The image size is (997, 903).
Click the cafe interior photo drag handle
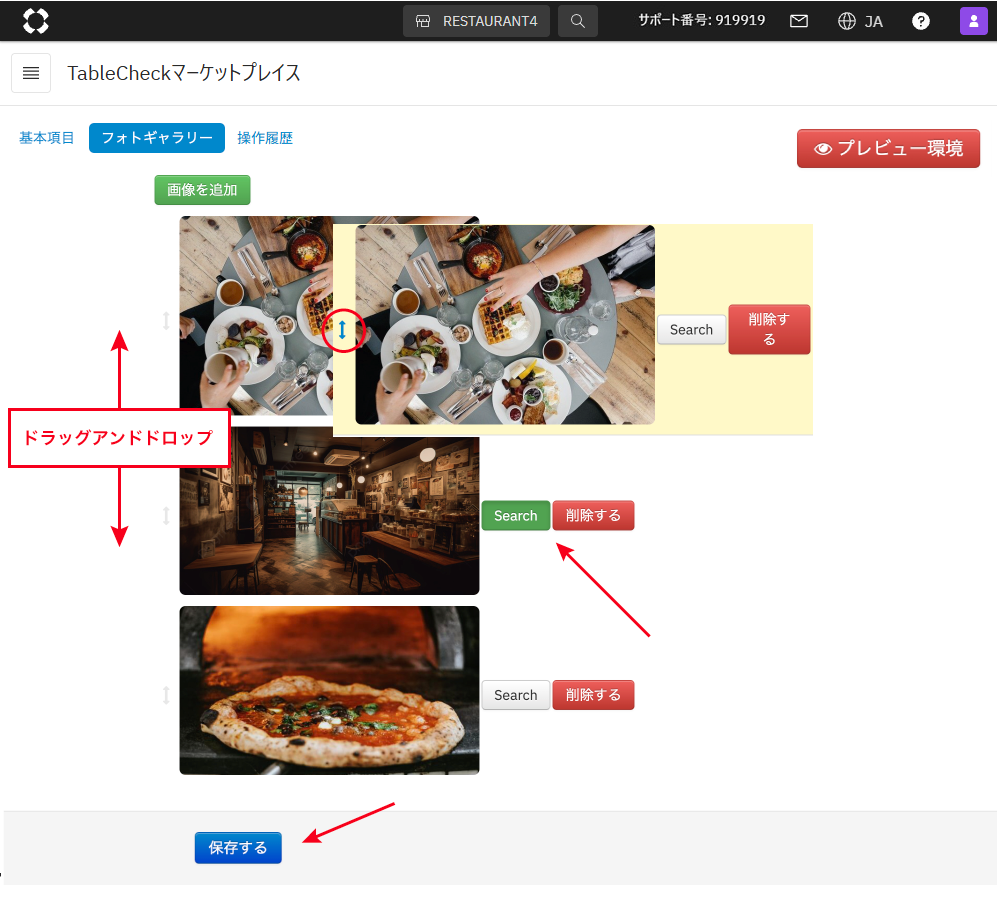pyautogui.click(x=166, y=515)
